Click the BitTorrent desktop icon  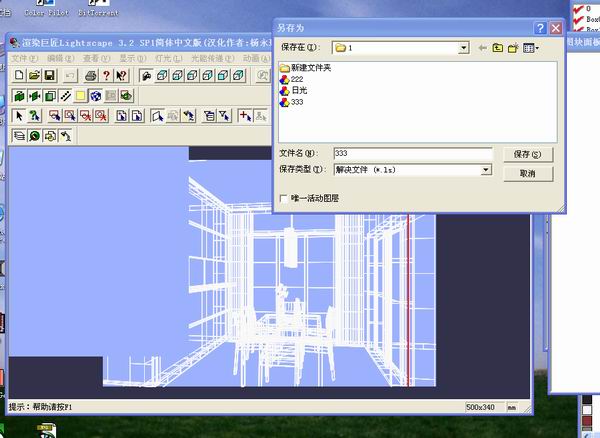click(98, 8)
